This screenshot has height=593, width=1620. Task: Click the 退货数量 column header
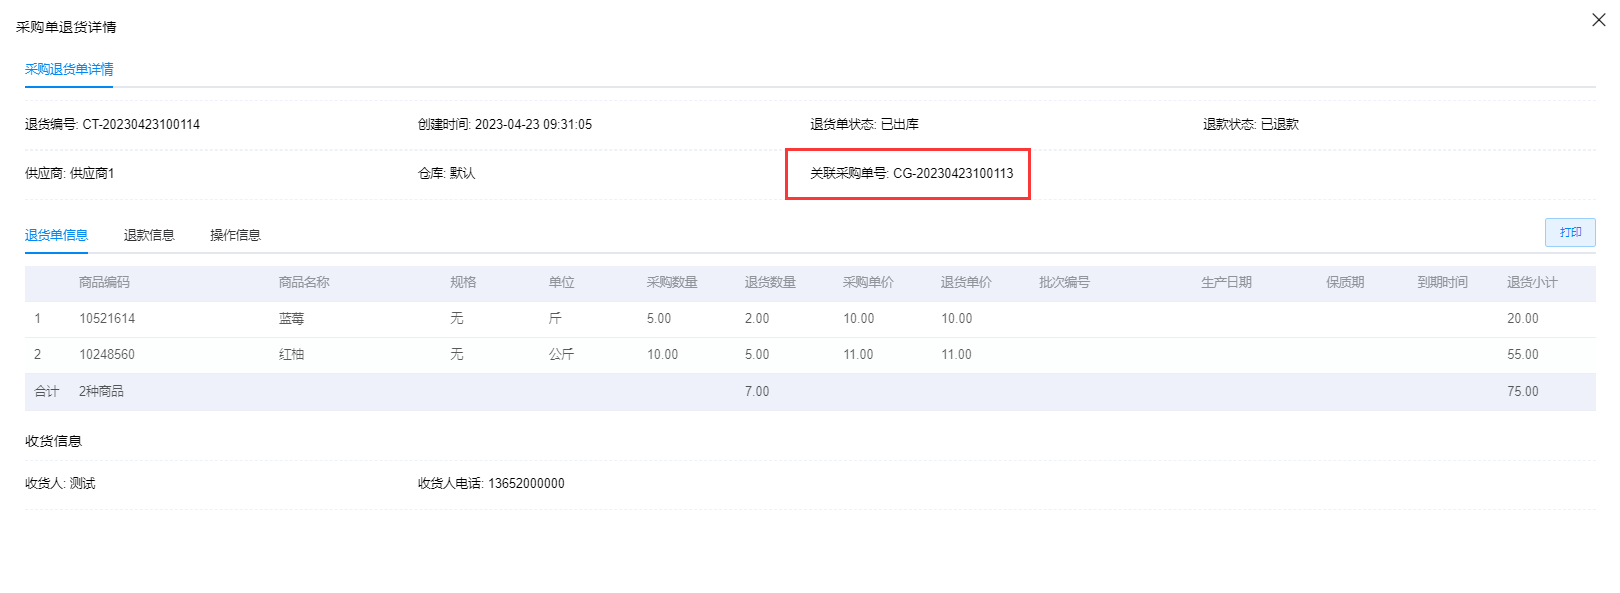[x=770, y=282]
